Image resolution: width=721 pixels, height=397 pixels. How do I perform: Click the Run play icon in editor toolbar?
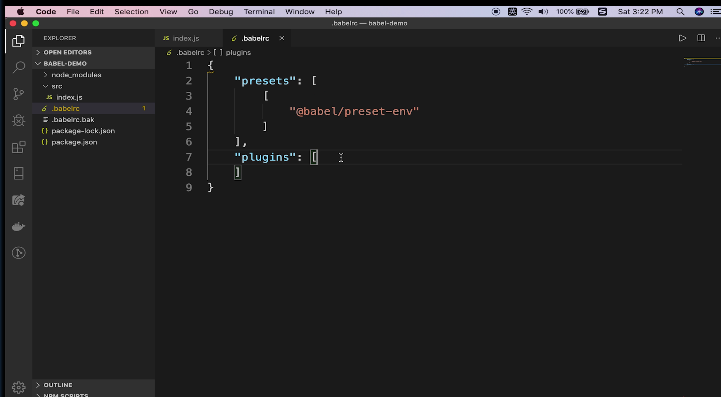(x=682, y=38)
